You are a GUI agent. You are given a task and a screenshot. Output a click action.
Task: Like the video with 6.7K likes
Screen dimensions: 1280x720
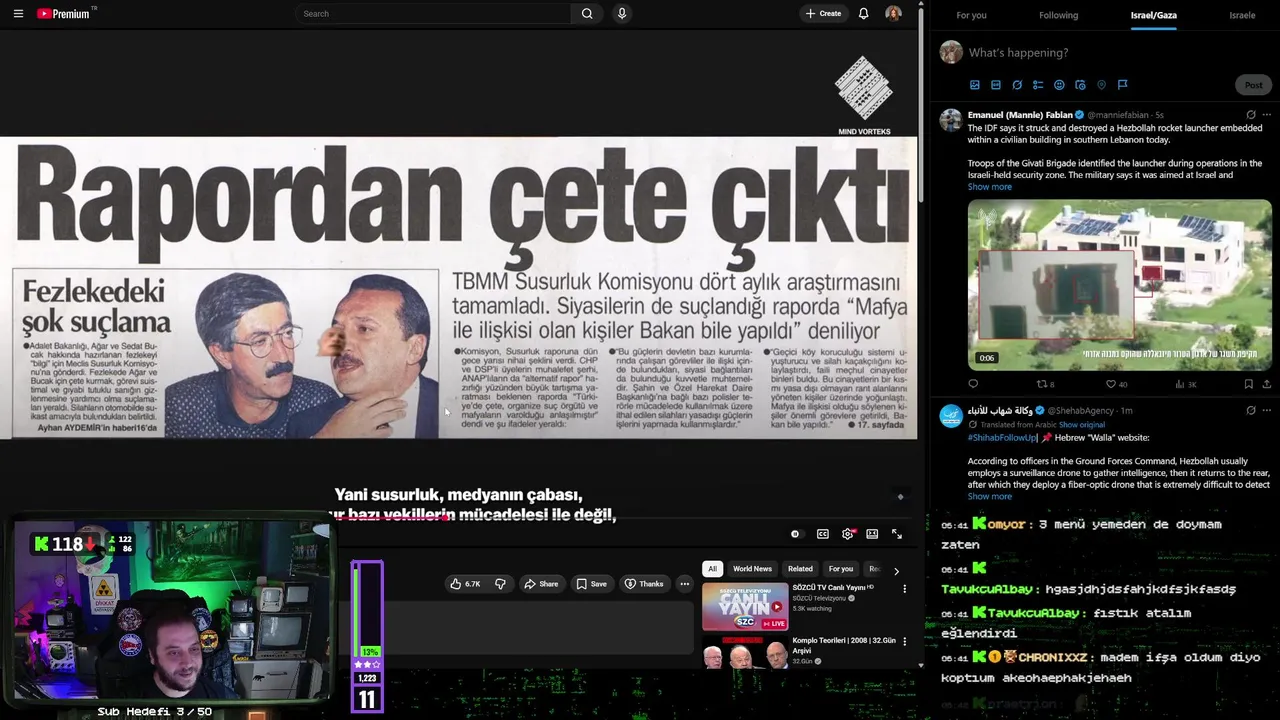pos(465,584)
